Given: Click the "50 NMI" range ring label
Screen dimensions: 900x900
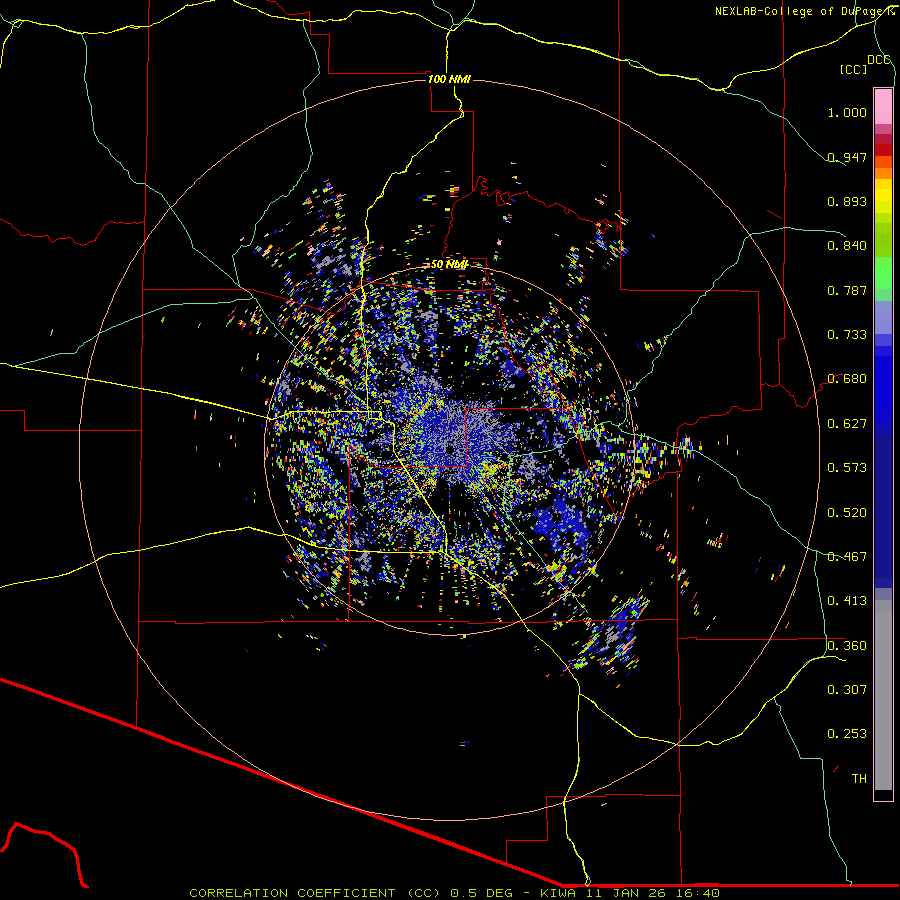Looking at the screenshot, I should pos(449,265).
